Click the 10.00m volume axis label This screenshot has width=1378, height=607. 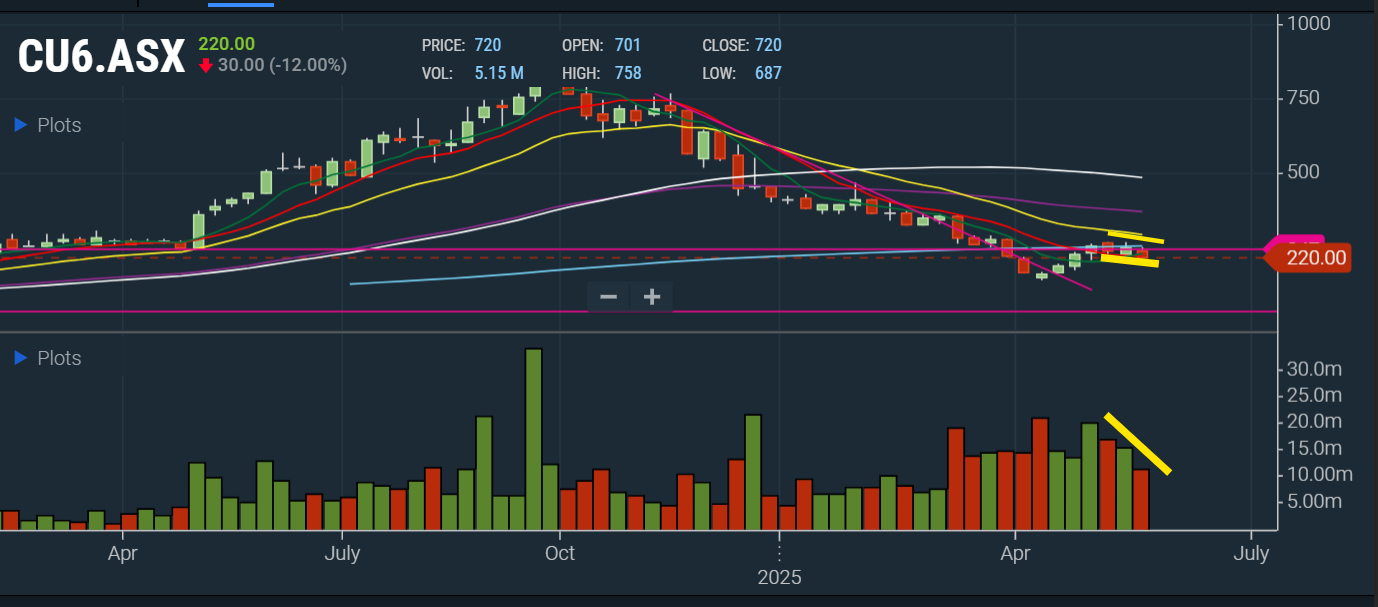(1320, 474)
